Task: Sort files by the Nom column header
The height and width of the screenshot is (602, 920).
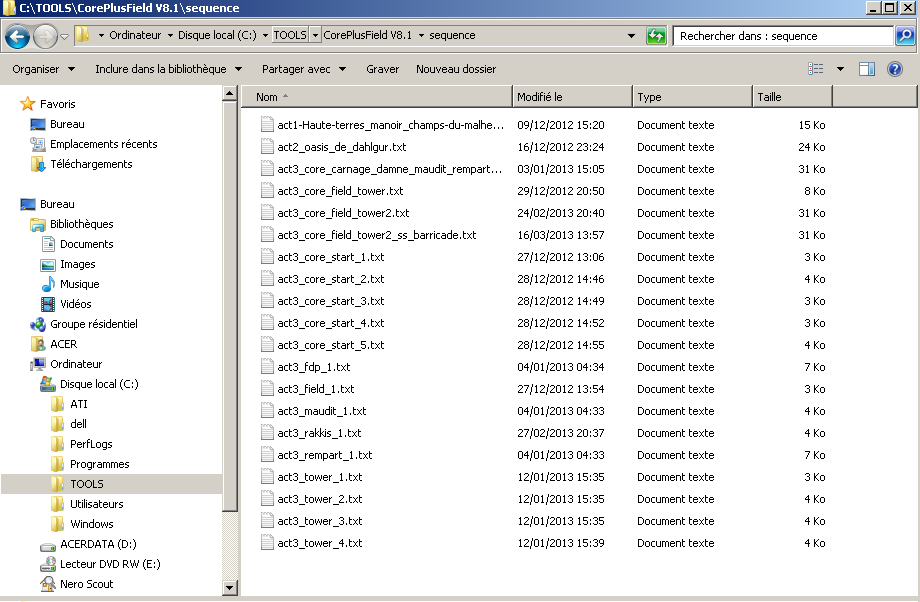Action: pos(377,97)
